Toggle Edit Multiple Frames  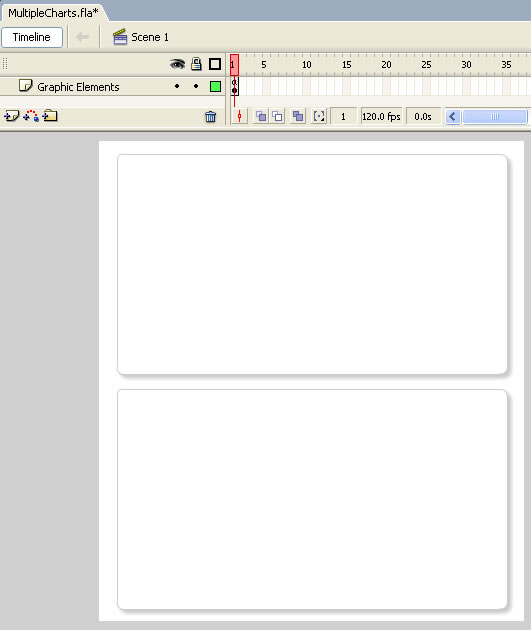tap(298, 117)
